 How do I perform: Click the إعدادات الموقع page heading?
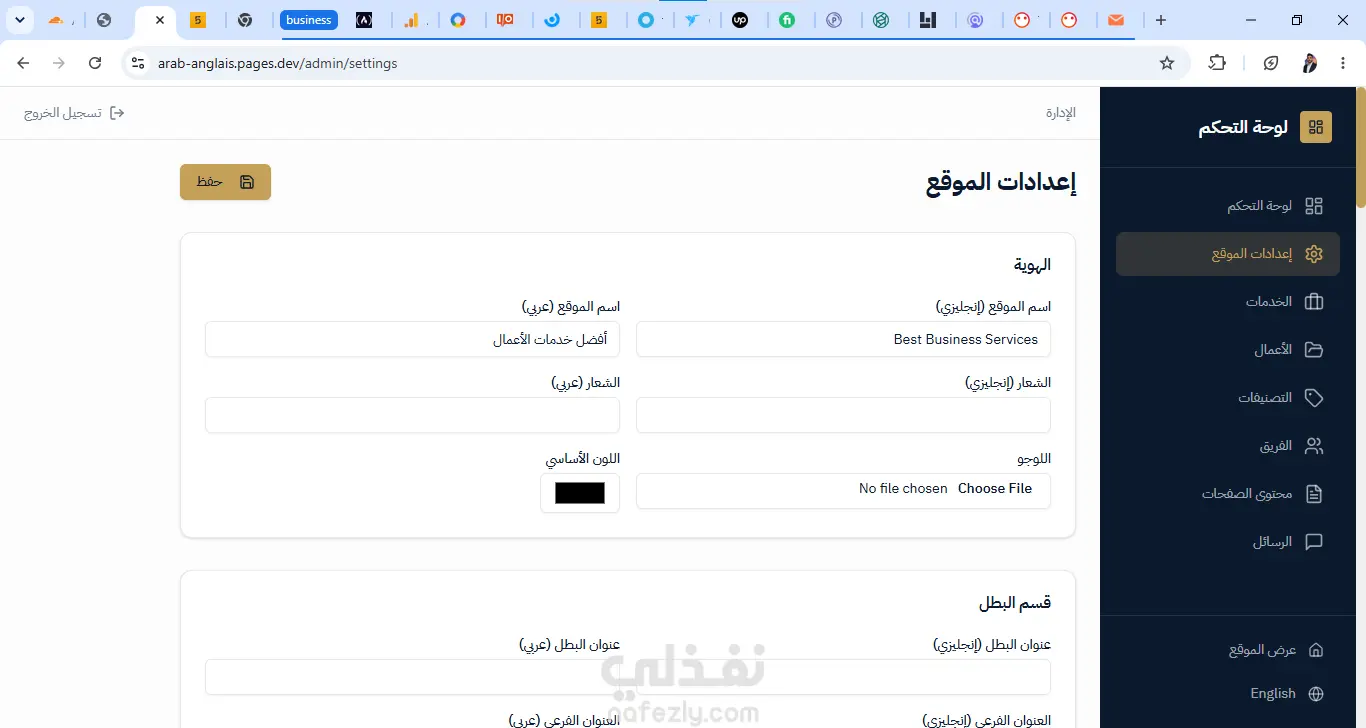tap(1001, 182)
